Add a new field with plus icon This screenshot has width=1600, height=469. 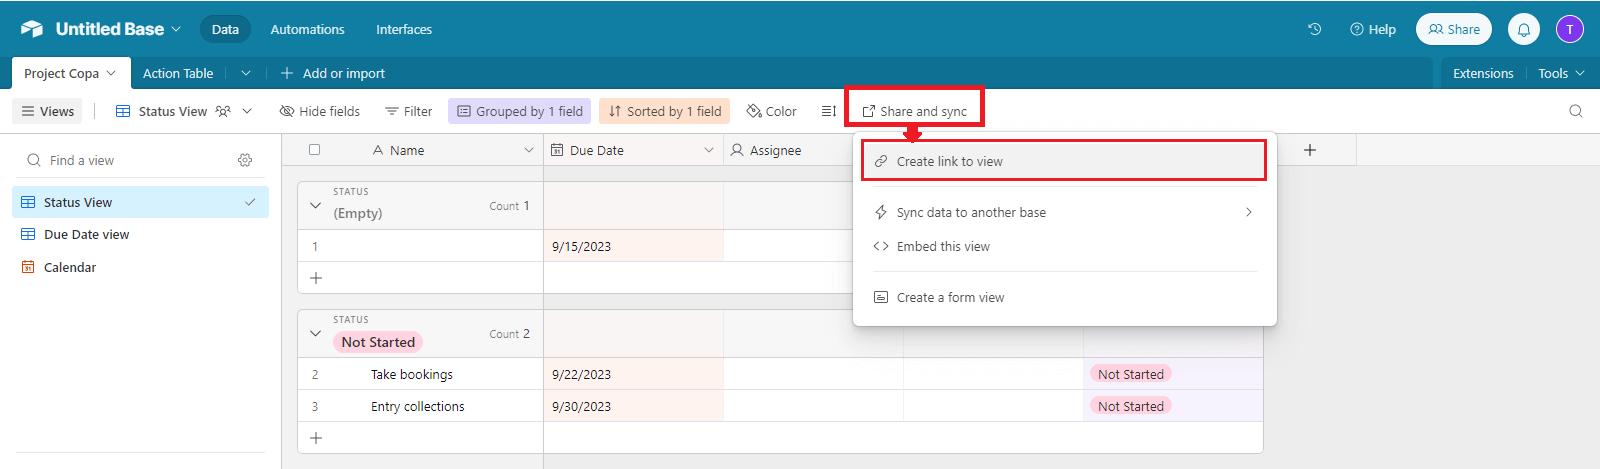[x=1310, y=150]
